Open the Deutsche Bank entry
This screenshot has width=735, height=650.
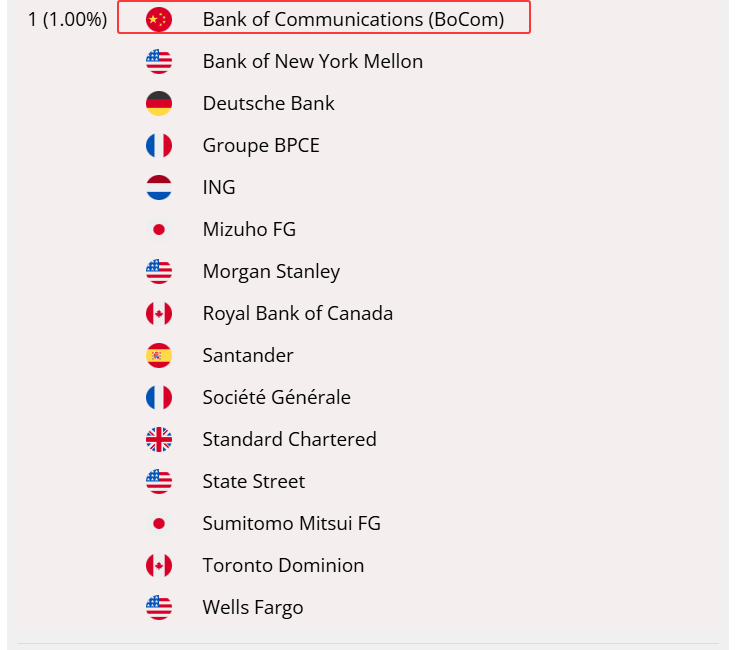[x=268, y=103]
